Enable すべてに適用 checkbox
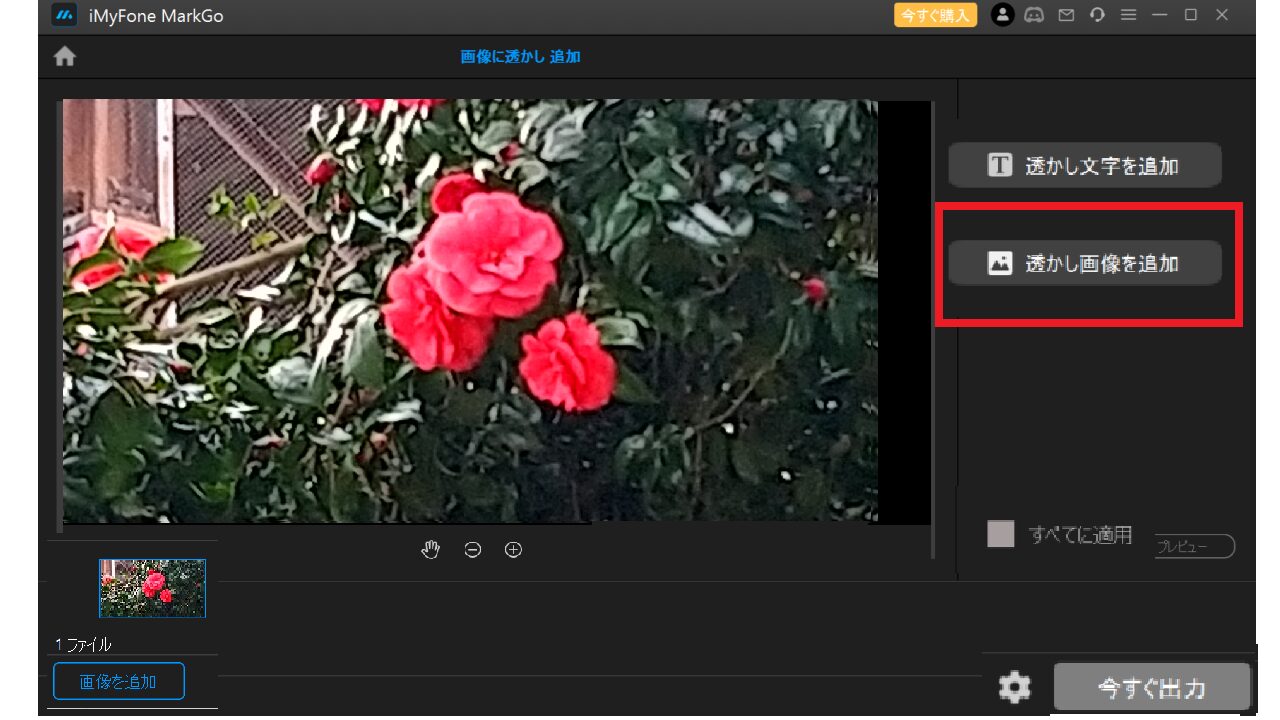 click(x=1001, y=534)
